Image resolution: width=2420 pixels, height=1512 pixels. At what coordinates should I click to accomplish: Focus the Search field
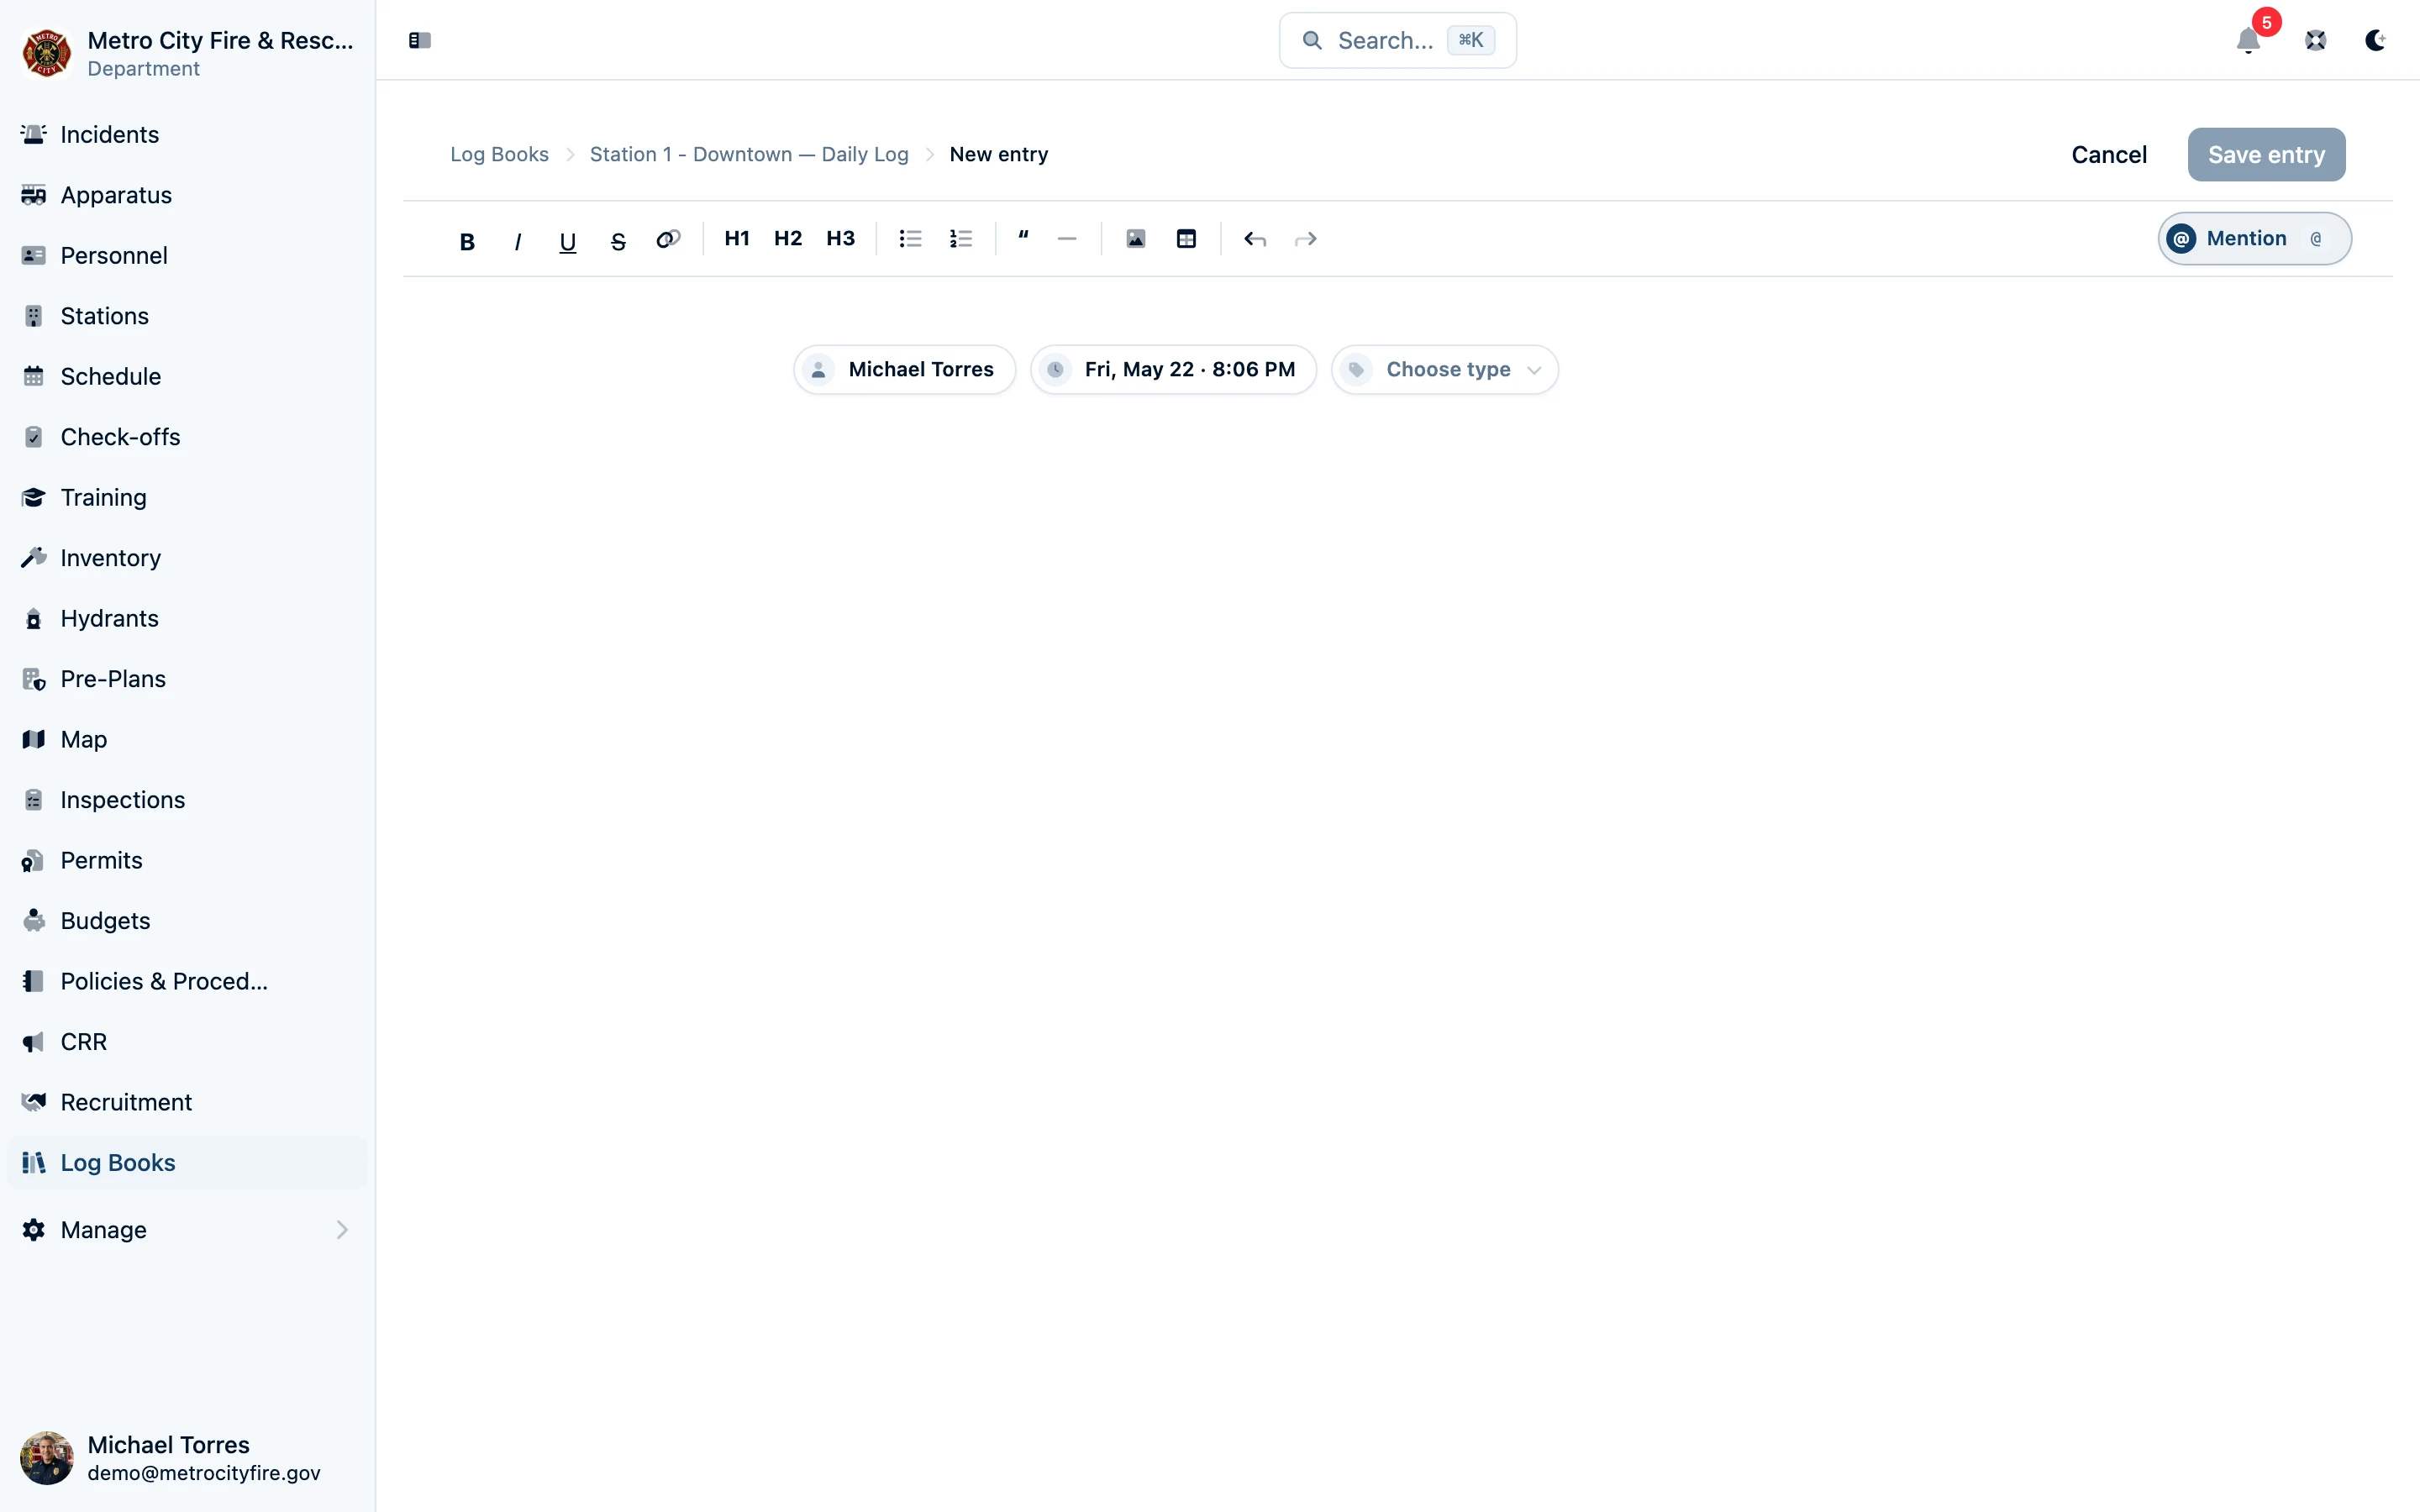coord(1397,41)
